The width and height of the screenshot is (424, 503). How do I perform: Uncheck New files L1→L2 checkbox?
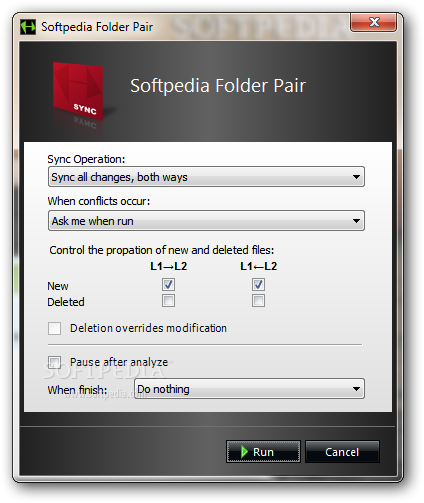point(168,285)
